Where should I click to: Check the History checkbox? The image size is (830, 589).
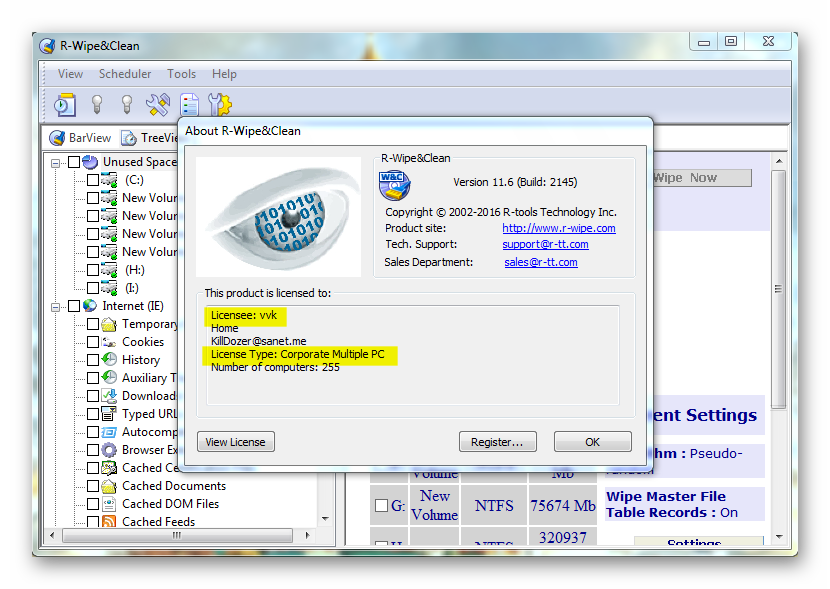tap(93, 360)
